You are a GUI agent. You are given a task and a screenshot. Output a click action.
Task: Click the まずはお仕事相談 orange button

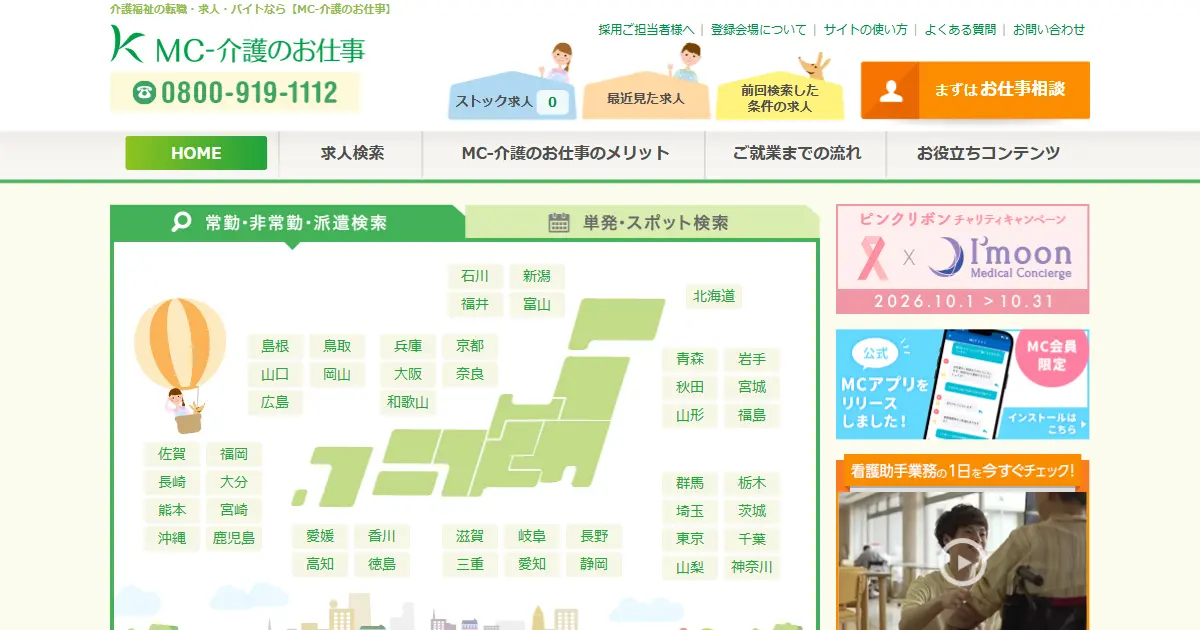975,90
